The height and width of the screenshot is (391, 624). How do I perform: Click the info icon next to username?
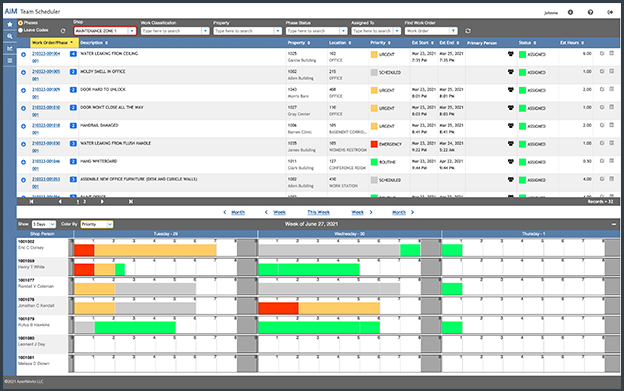[x=570, y=12]
